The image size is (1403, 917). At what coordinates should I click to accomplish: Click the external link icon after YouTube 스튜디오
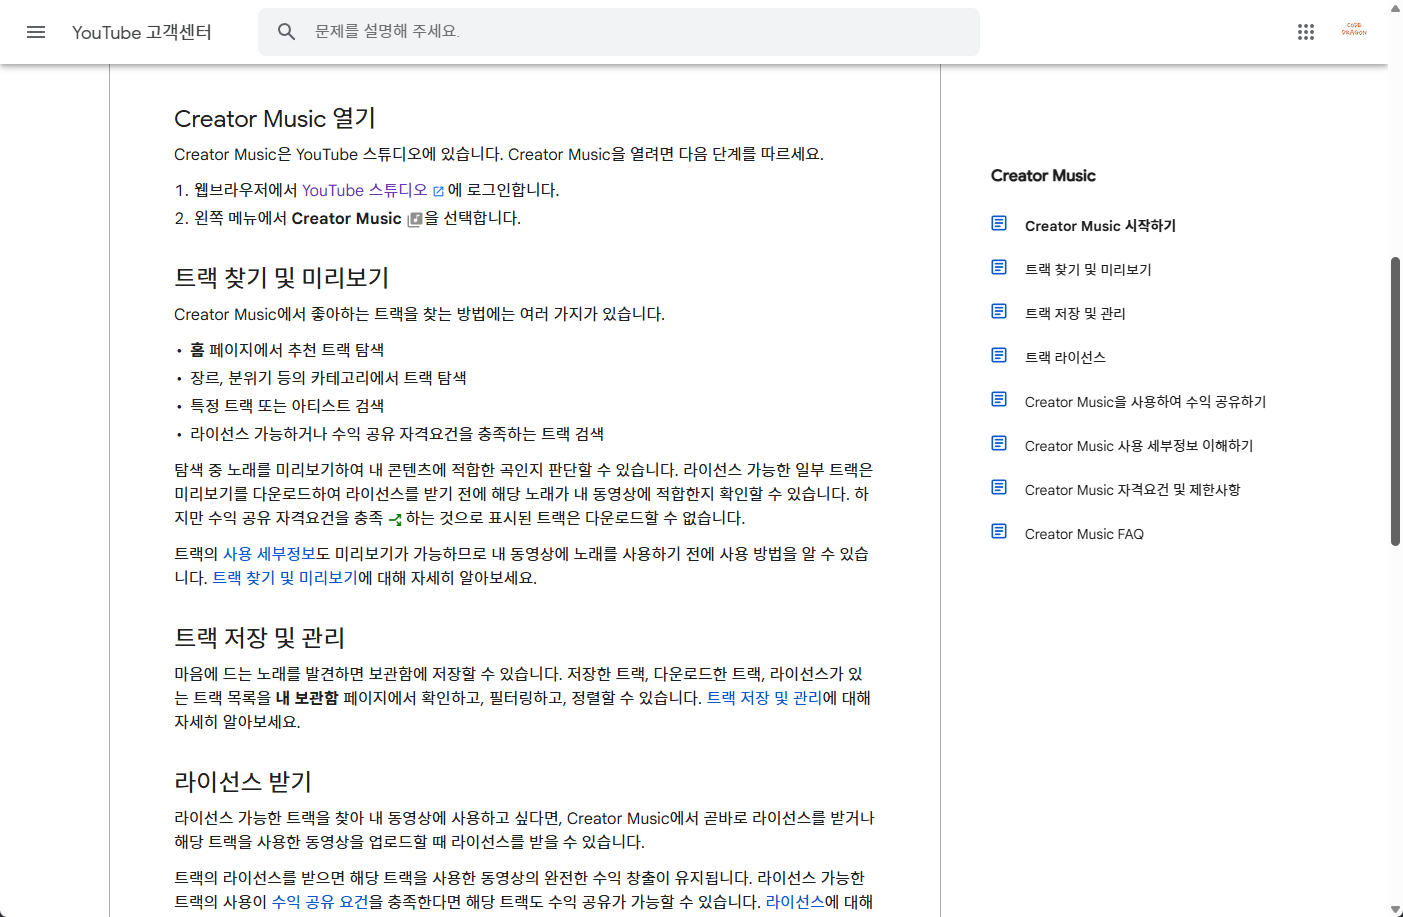[x=438, y=191]
